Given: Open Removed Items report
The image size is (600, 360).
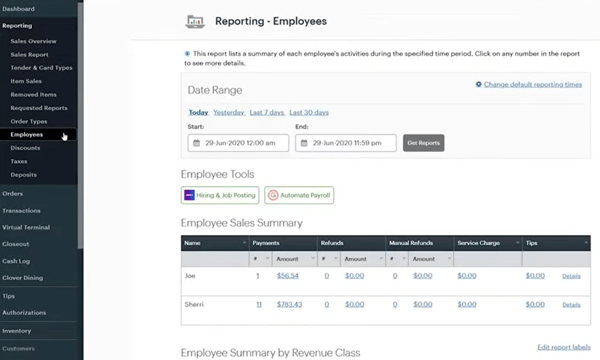Looking at the screenshot, I should pos(33,94).
